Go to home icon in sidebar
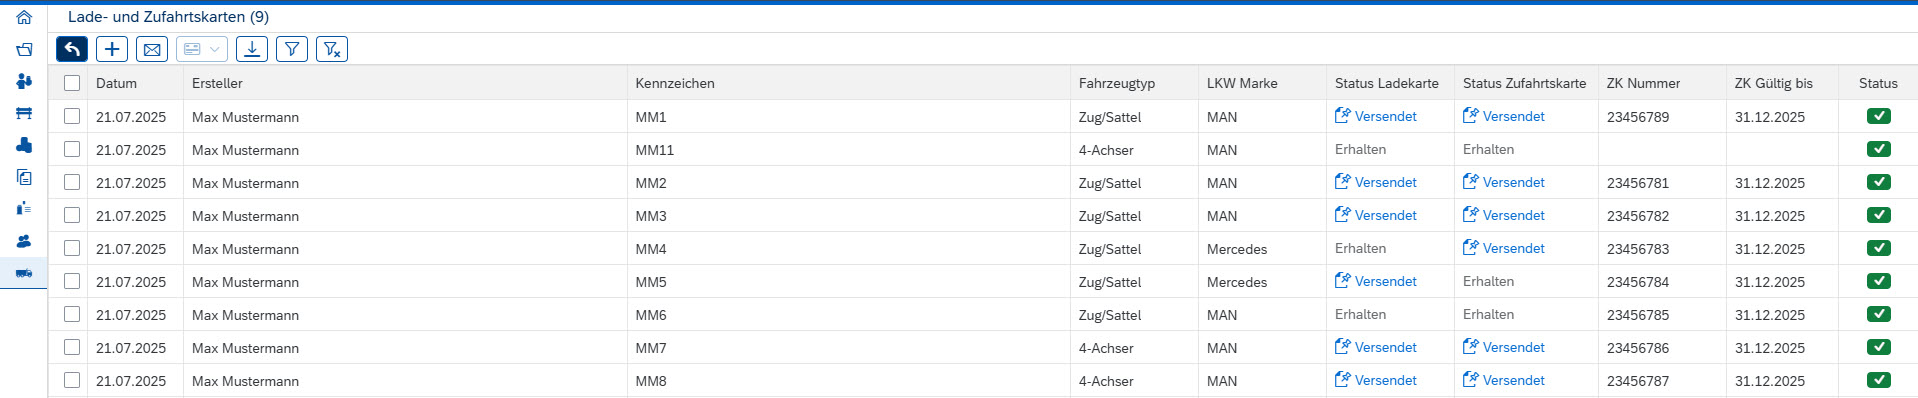 (24, 17)
